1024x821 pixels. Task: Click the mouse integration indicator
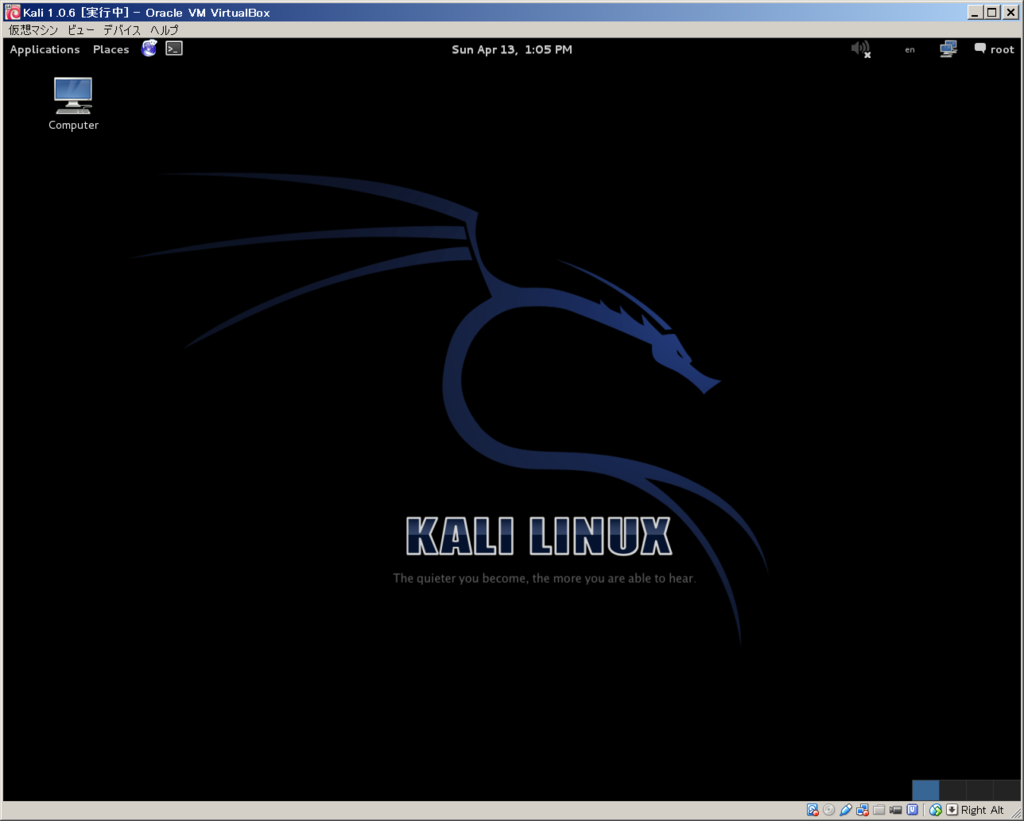[x=935, y=810]
